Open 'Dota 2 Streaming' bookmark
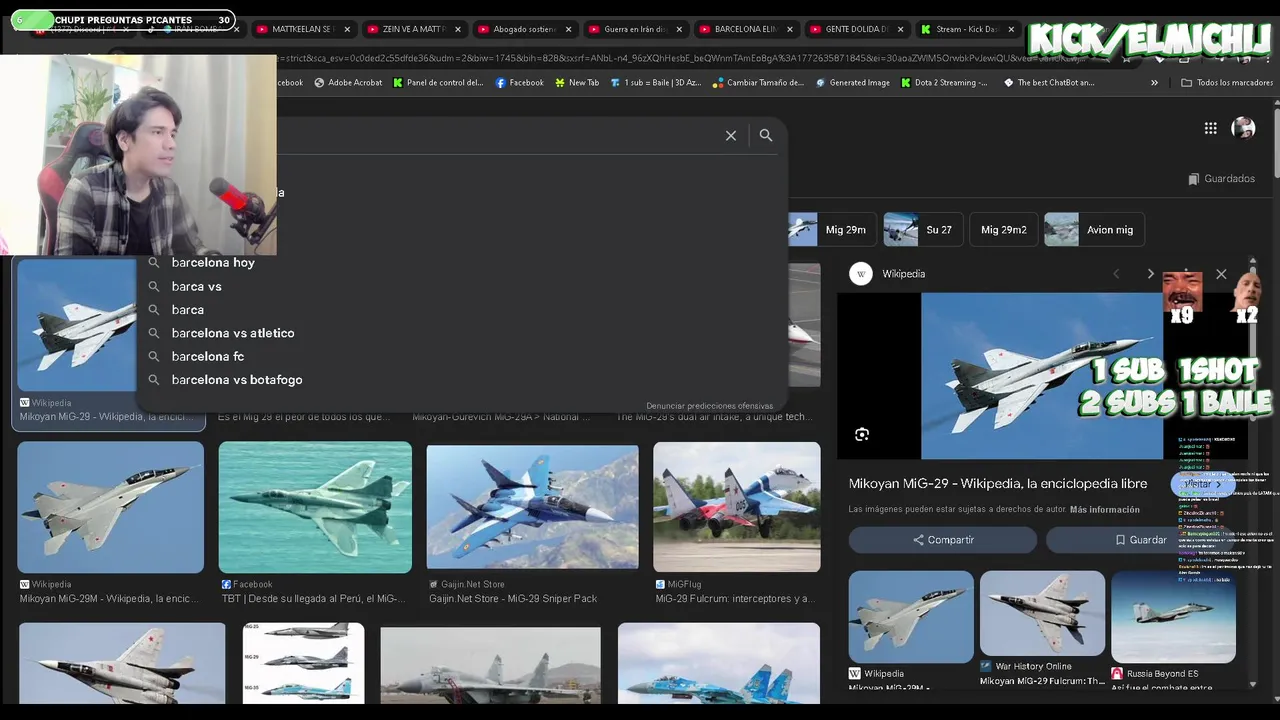1280x720 pixels. 944,83
